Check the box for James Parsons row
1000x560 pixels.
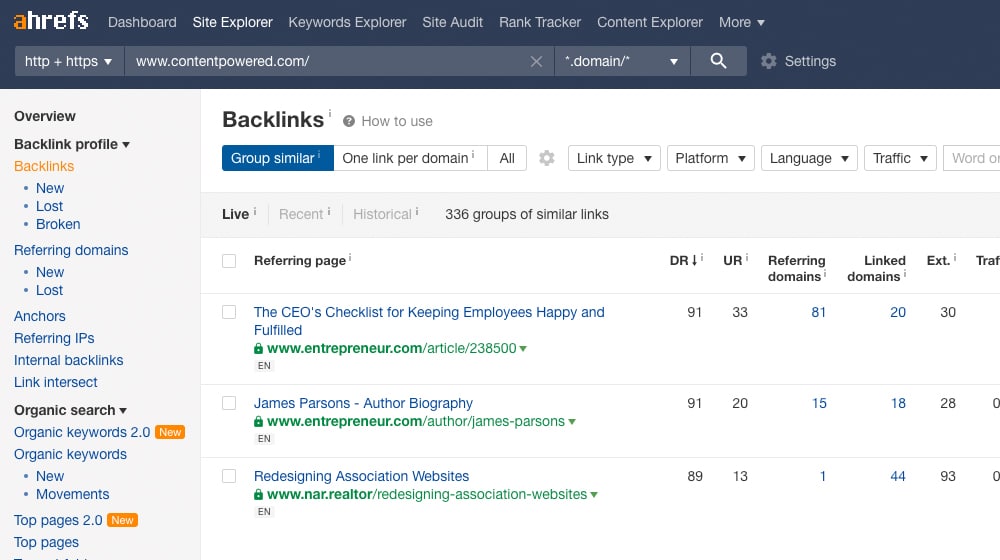[229, 403]
